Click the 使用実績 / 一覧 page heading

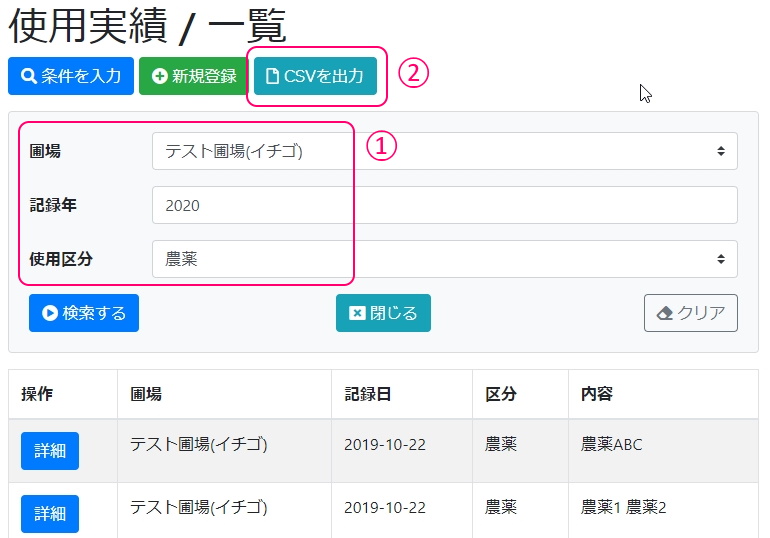point(147,26)
